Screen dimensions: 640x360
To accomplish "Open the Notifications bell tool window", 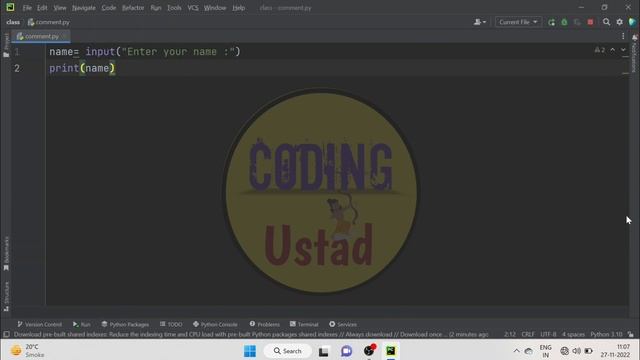I will pyautogui.click(x=635, y=53).
